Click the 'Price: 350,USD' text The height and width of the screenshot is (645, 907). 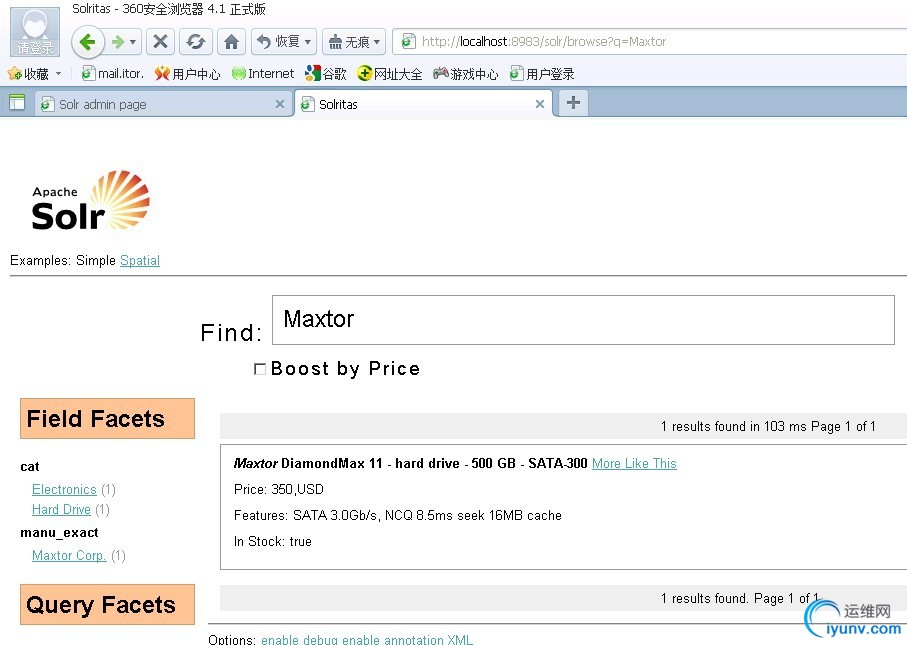(x=279, y=489)
